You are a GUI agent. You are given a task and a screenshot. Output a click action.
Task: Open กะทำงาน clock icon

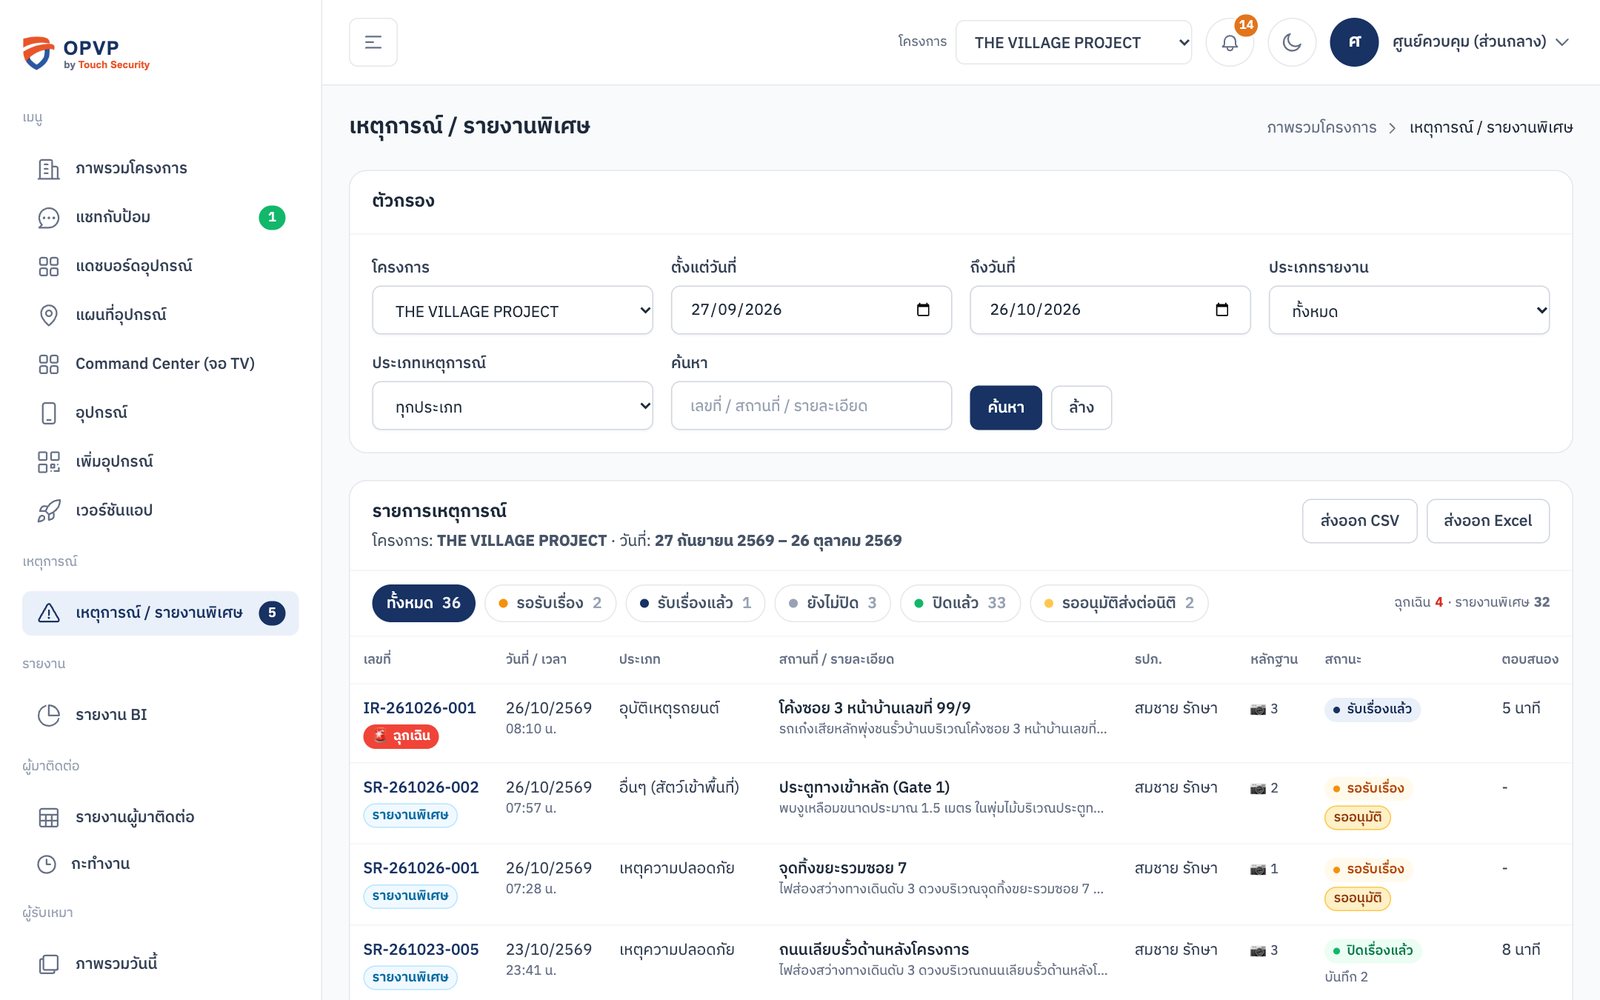pyautogui.click(x=47, y=864)
